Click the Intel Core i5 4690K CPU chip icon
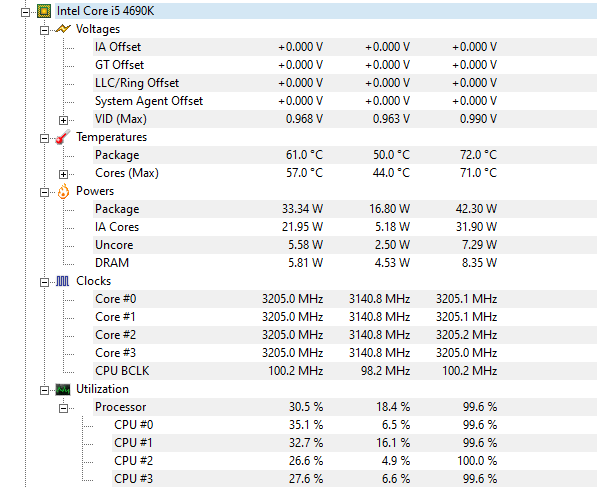The width and height of the screenshot is (597, 487). coord(44,11)
